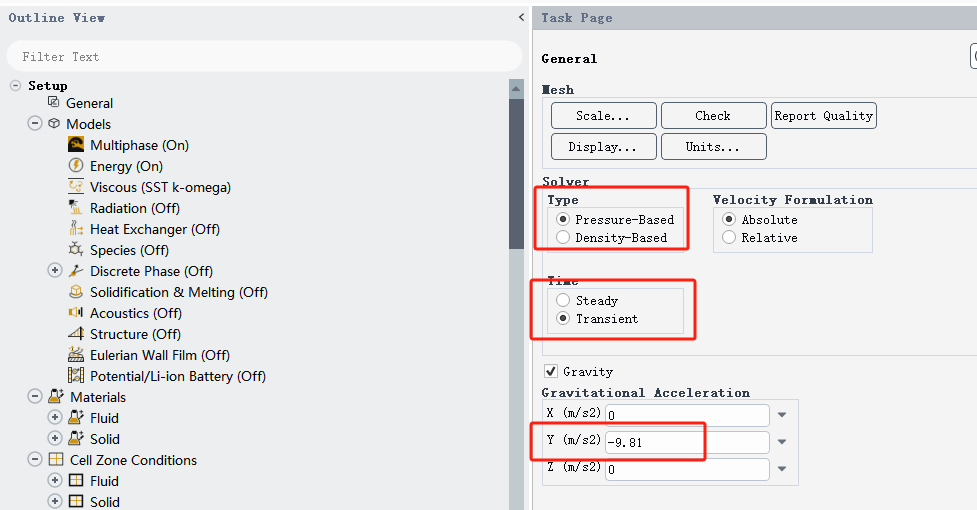Click the Potential/Li-ion Battery icon
The height and width of the screenshot is (510, 977).
(75, 376)
